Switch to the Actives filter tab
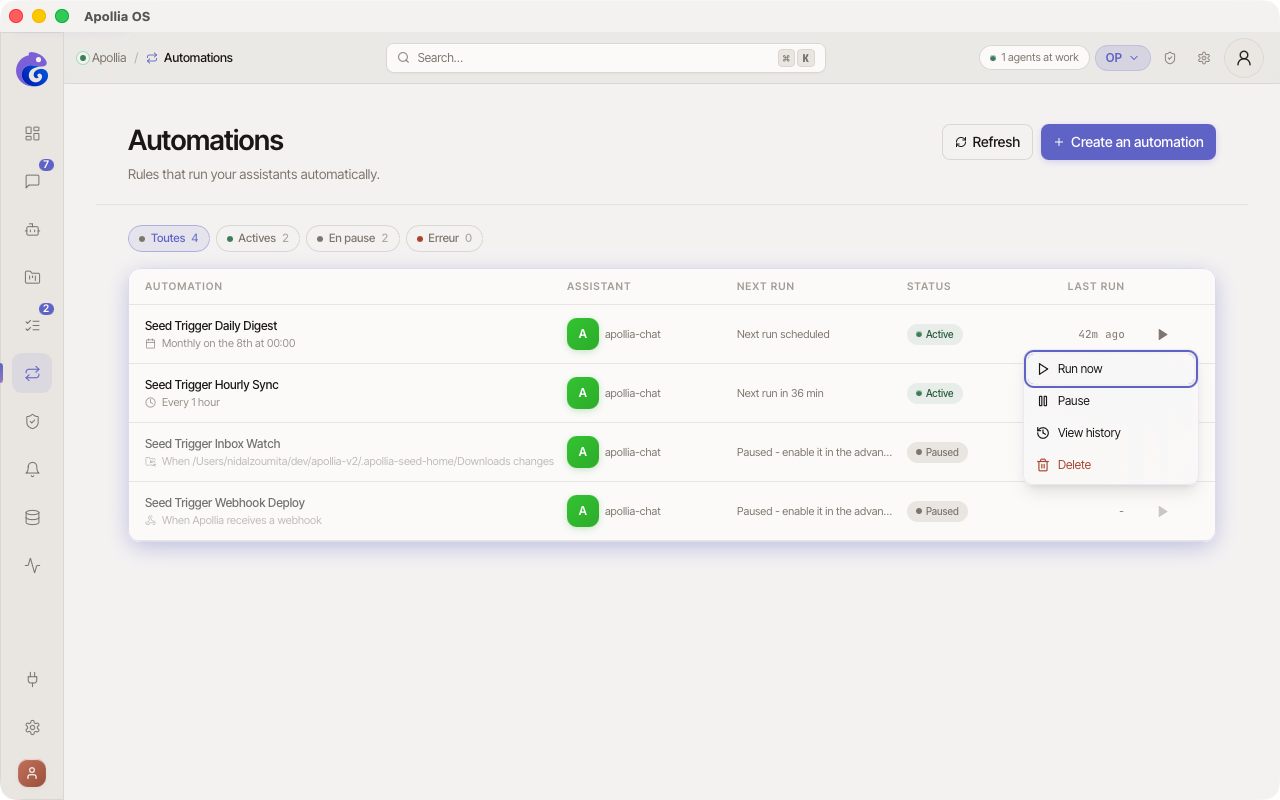 pyautogui.click(x=258, y=238)
